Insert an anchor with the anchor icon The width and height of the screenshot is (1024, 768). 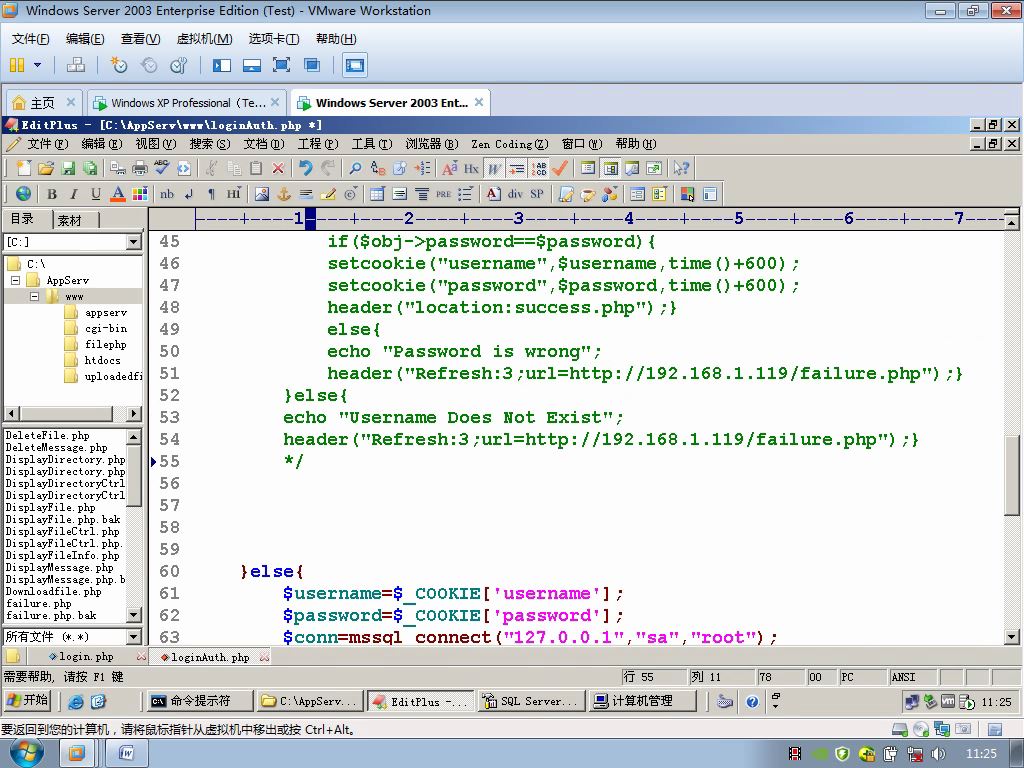pos(284,193)
